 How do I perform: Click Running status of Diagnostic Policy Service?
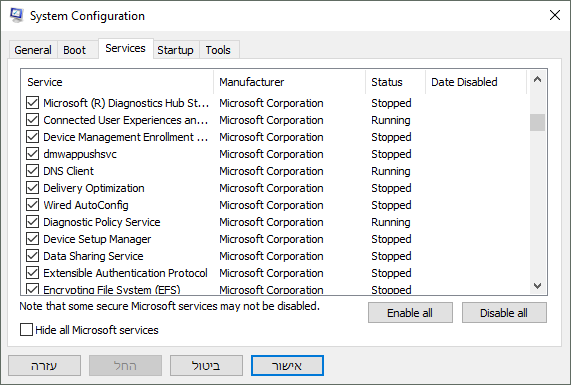[391, 222]
